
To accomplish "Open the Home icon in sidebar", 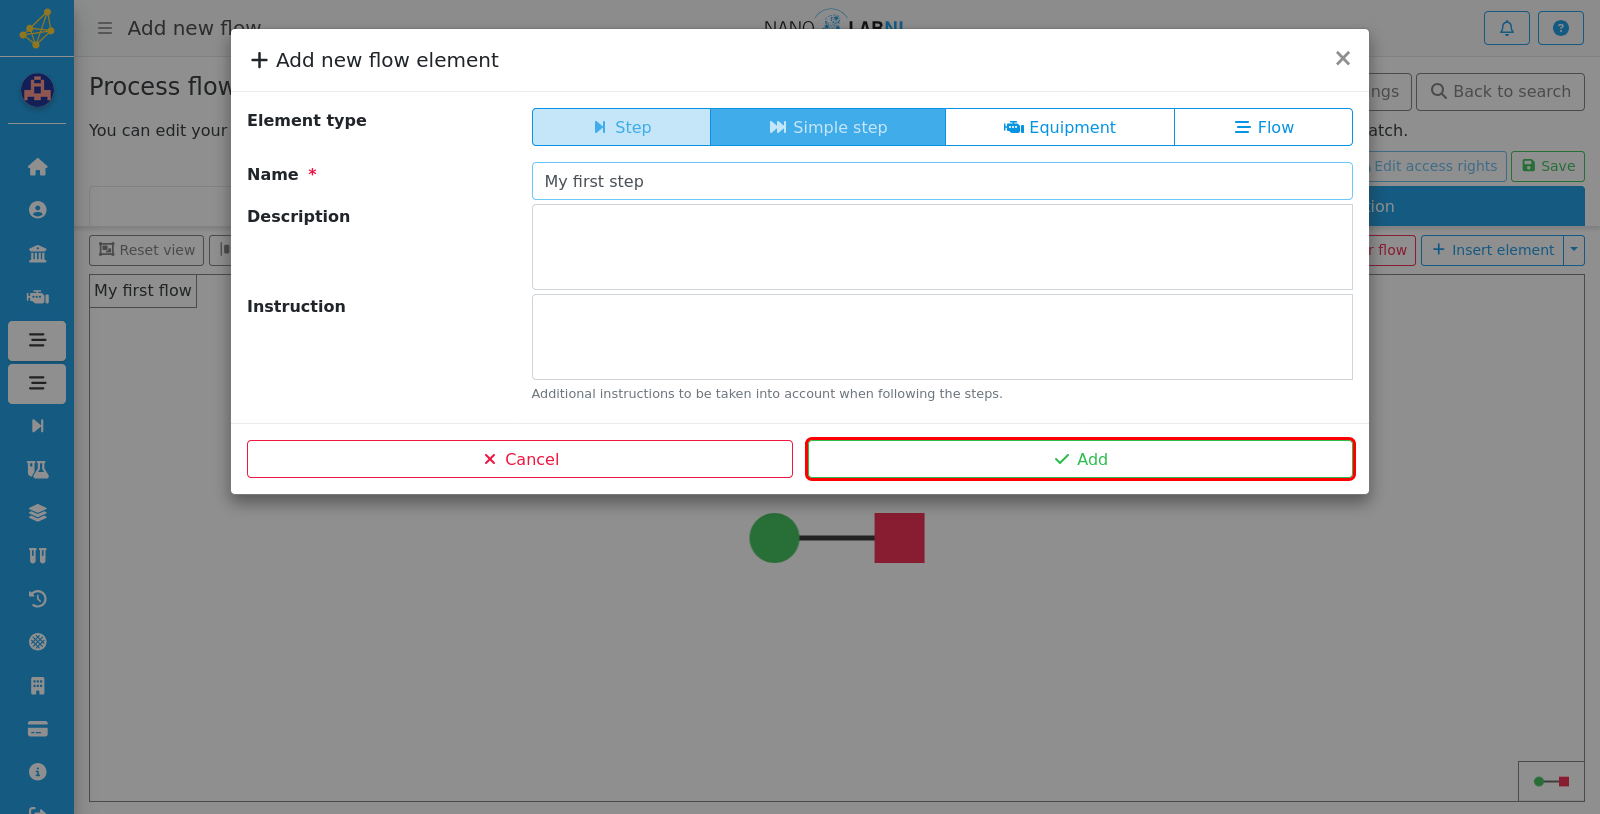I will pos(37,167).
